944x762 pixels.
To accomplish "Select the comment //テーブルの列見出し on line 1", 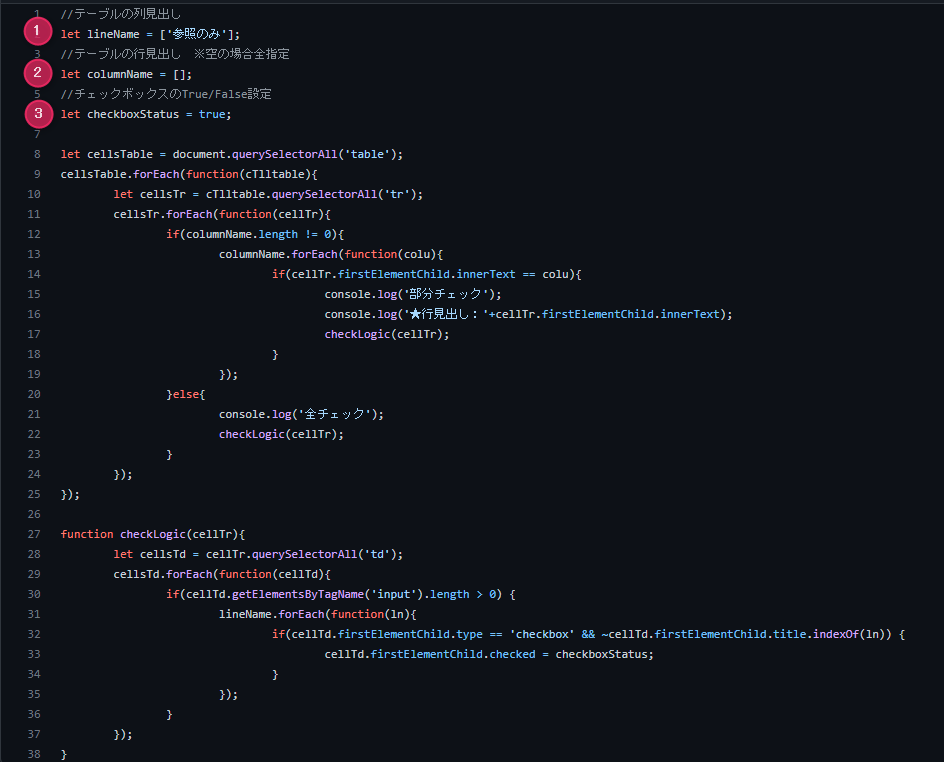I will click(x=120, y=13).
